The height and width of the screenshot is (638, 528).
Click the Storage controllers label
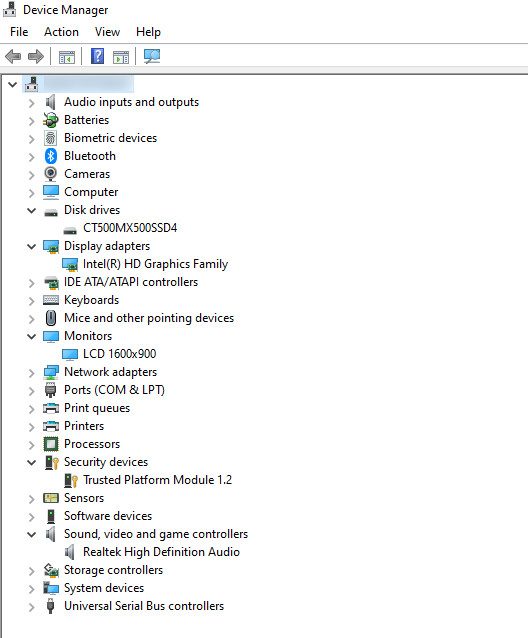[113, 570]
